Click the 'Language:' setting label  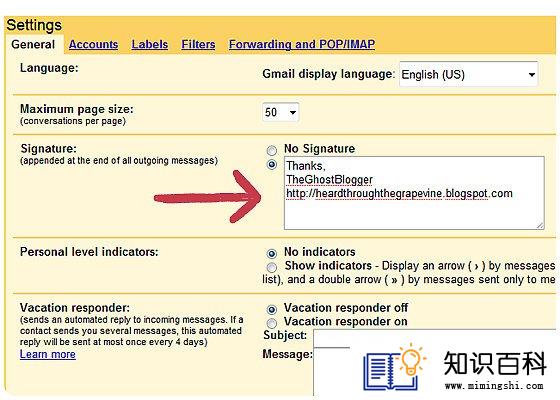[x=49, y=68]
